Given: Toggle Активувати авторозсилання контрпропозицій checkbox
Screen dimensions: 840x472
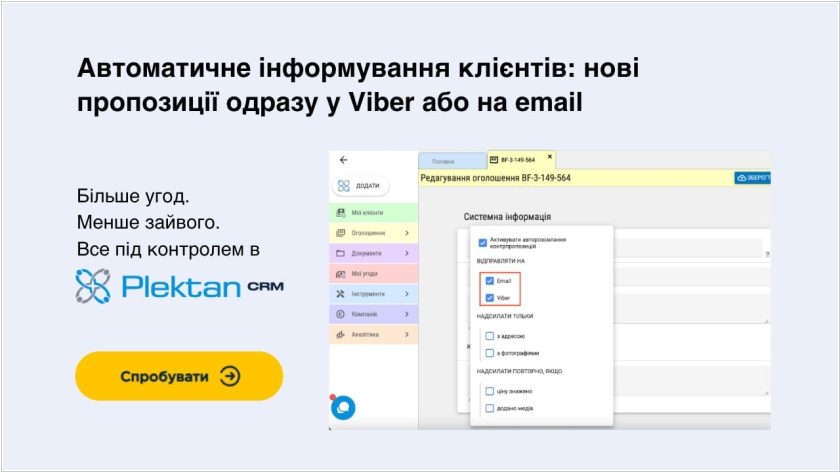Looking at the screenshot, I should (483, 243).
